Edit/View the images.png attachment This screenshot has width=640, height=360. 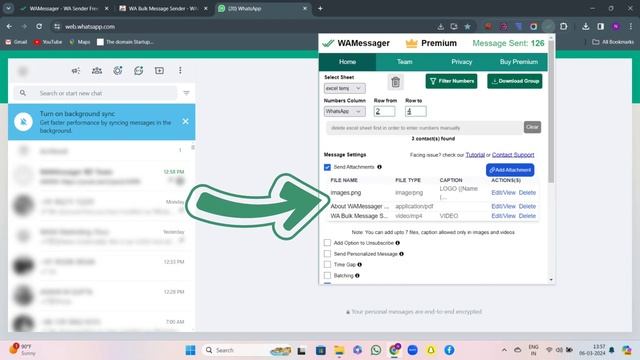pos(503,193)
